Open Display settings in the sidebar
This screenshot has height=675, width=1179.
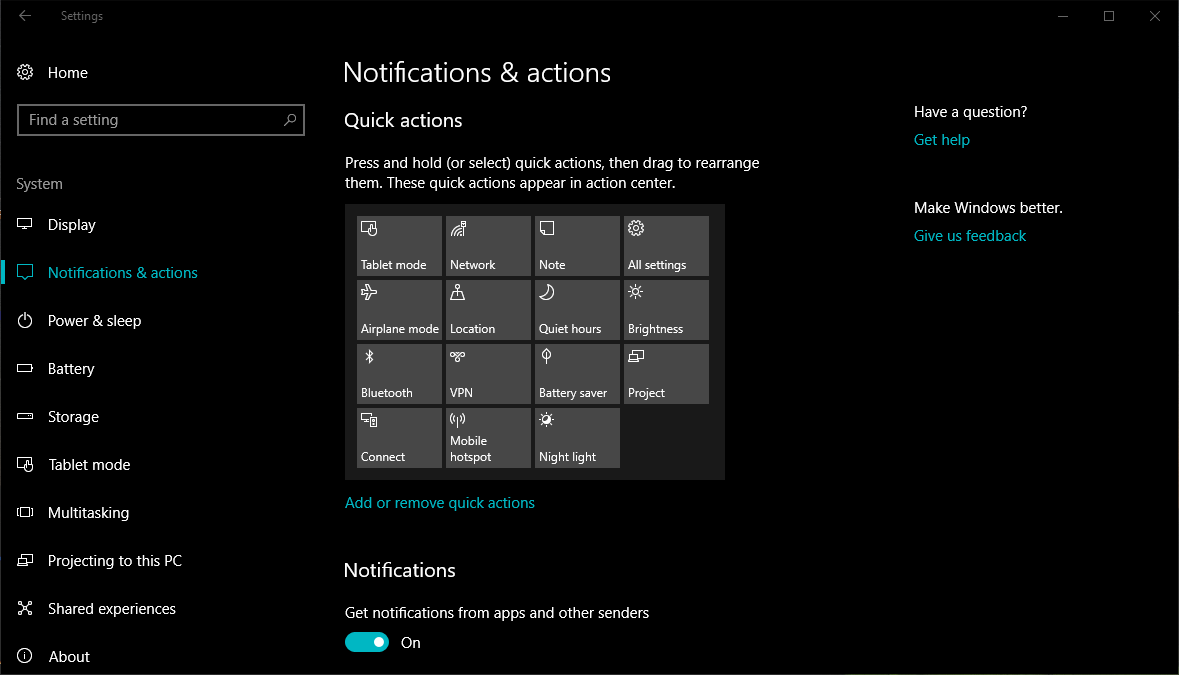tap(72, 225)
